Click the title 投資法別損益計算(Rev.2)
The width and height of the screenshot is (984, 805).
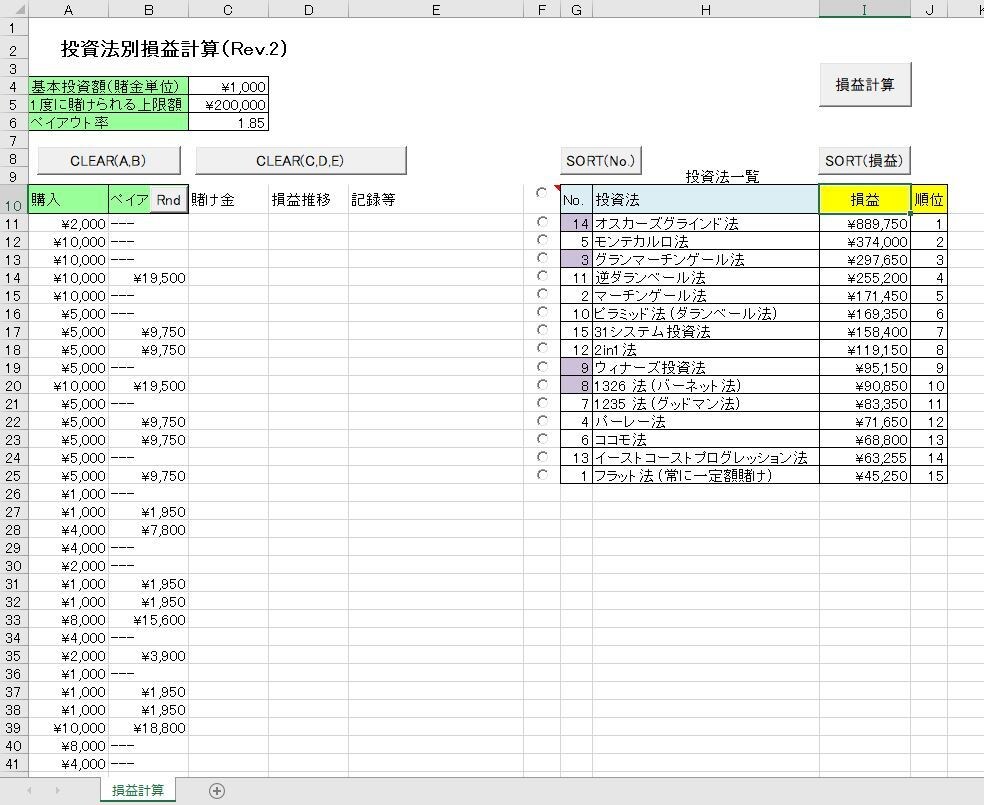coord(174,49)
